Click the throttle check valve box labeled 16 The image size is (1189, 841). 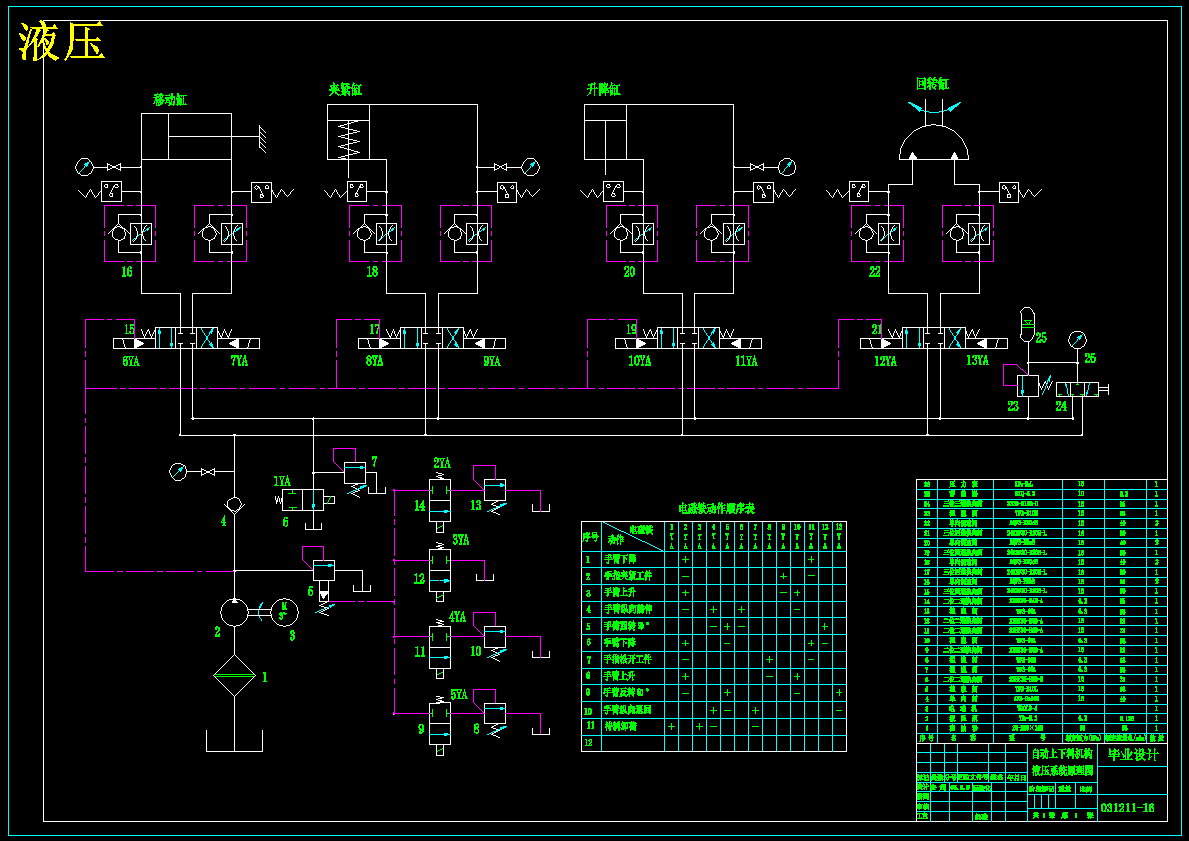click(130, 233)
